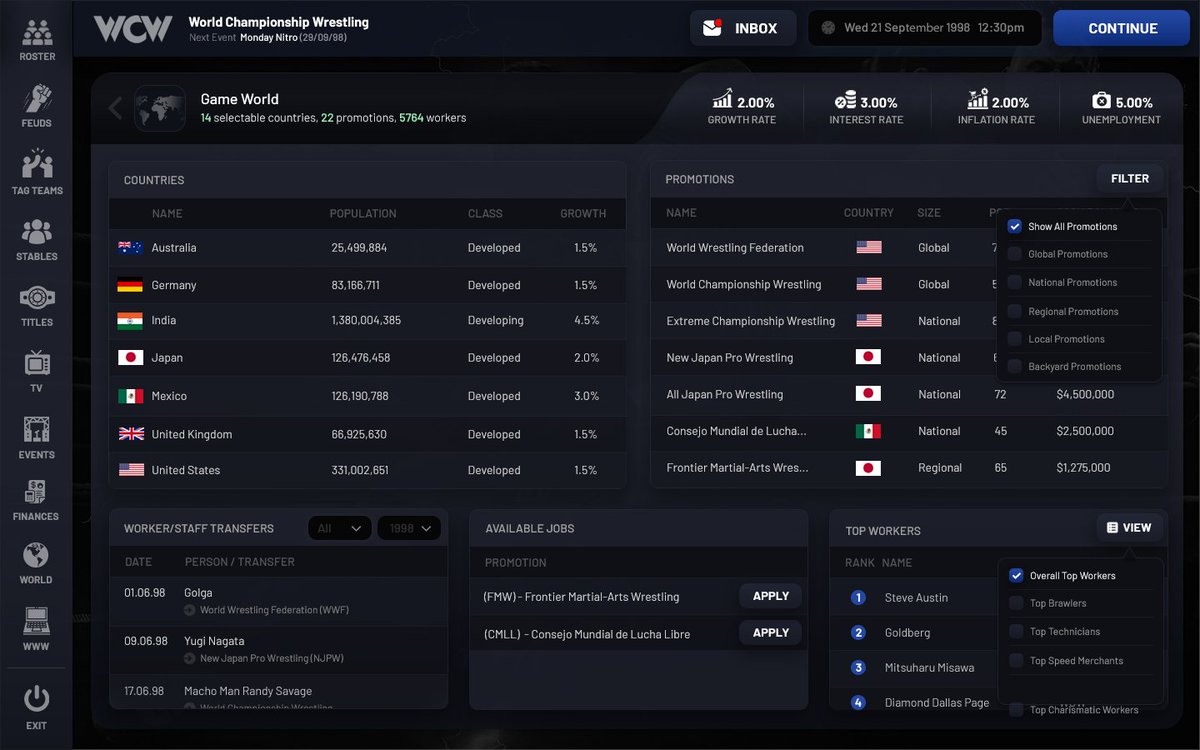Click the Continue button
The height and width of the screenshot is (750, 1200).
click(x=1123, y=28)
